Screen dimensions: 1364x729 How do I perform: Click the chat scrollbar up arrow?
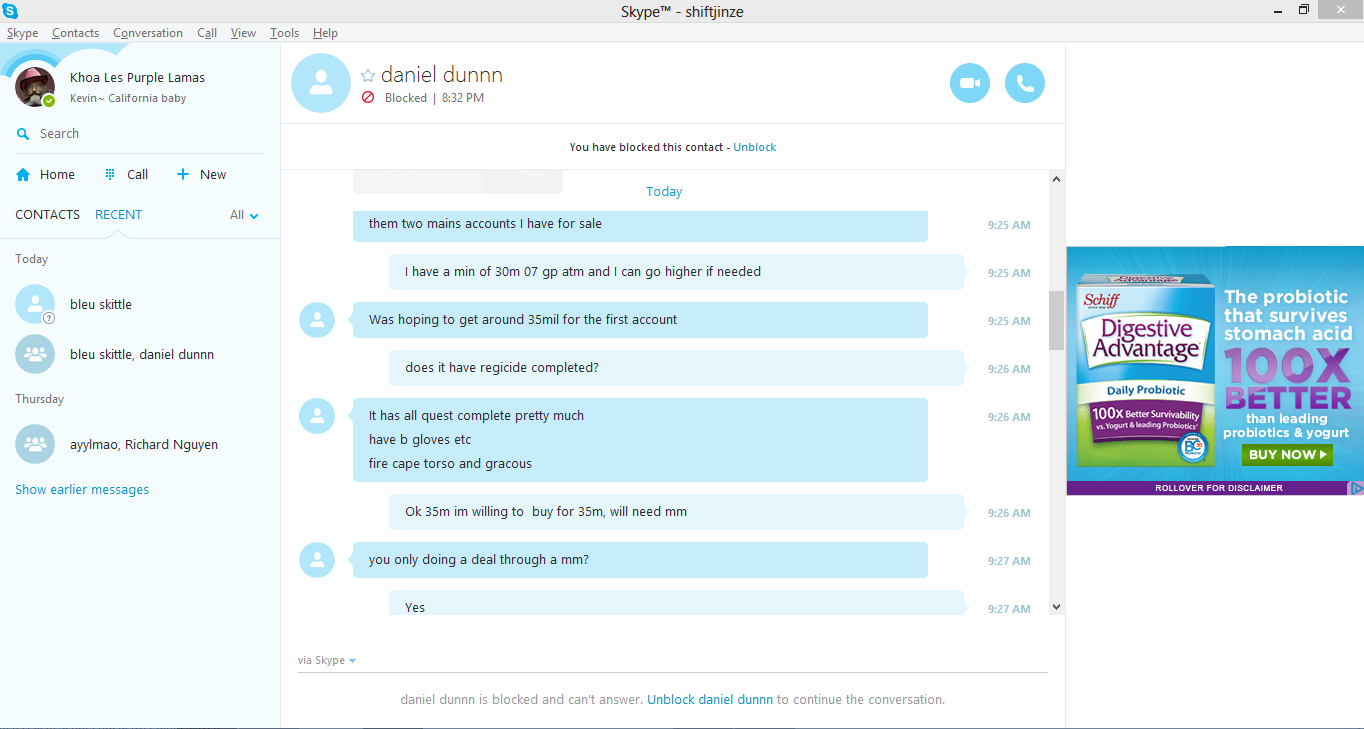click(x=1056, y=179)
